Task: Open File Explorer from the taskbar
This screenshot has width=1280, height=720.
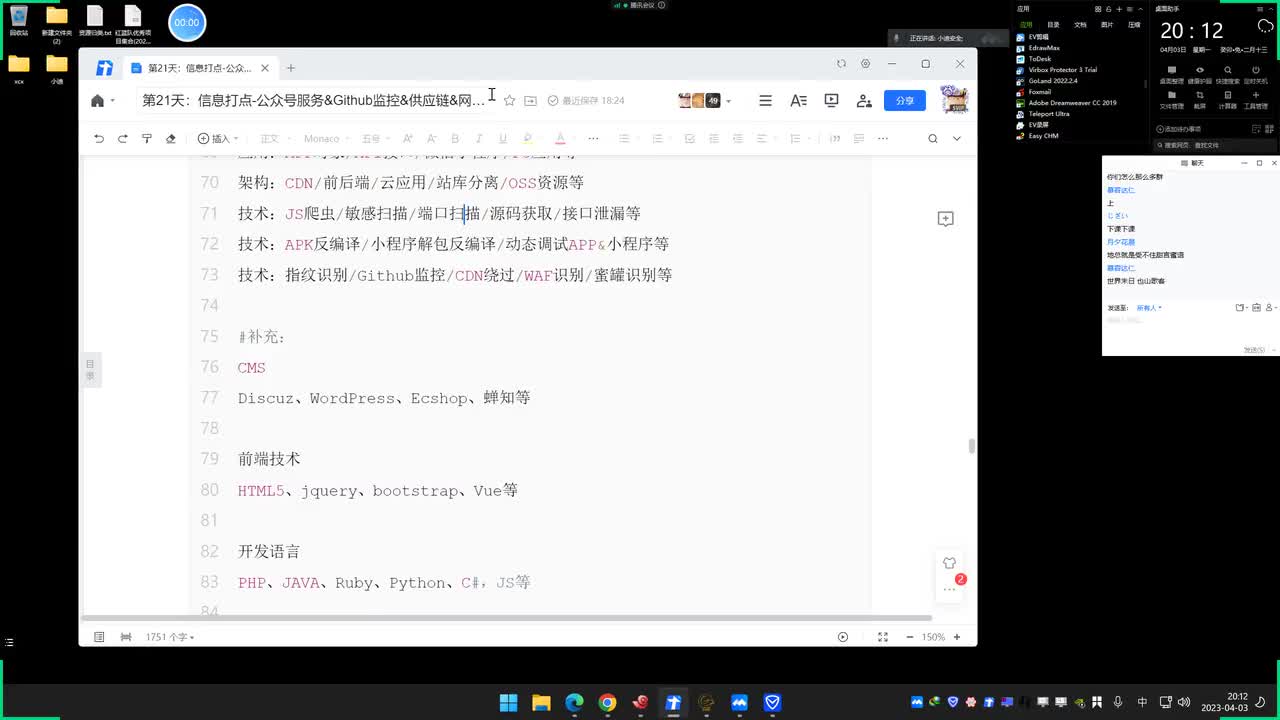Action: point(541,703)
